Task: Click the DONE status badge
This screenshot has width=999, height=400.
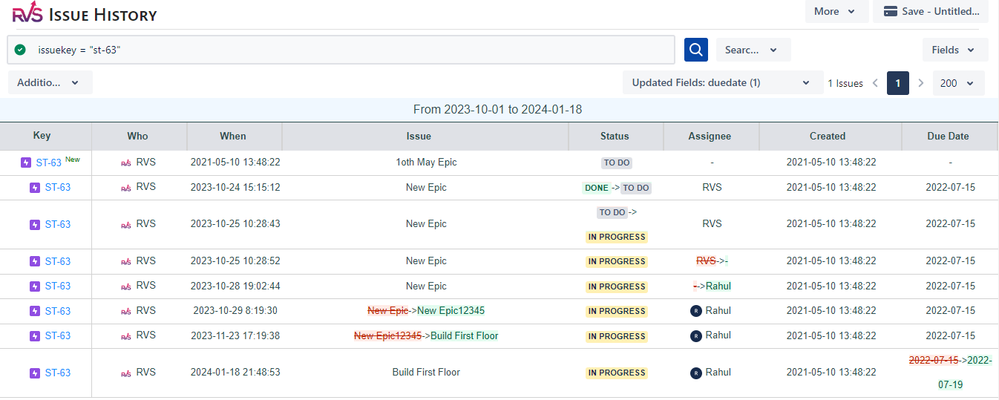Action: pos(596,188)
